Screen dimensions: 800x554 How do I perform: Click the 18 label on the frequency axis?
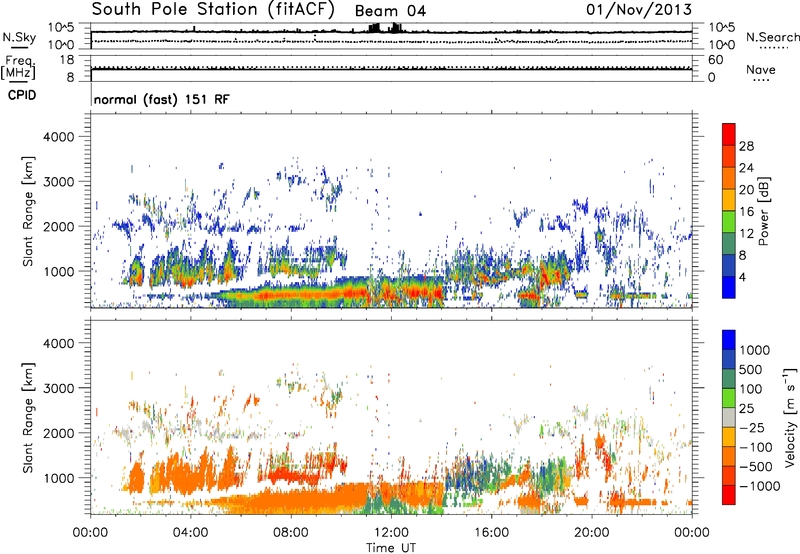[67, 60]
